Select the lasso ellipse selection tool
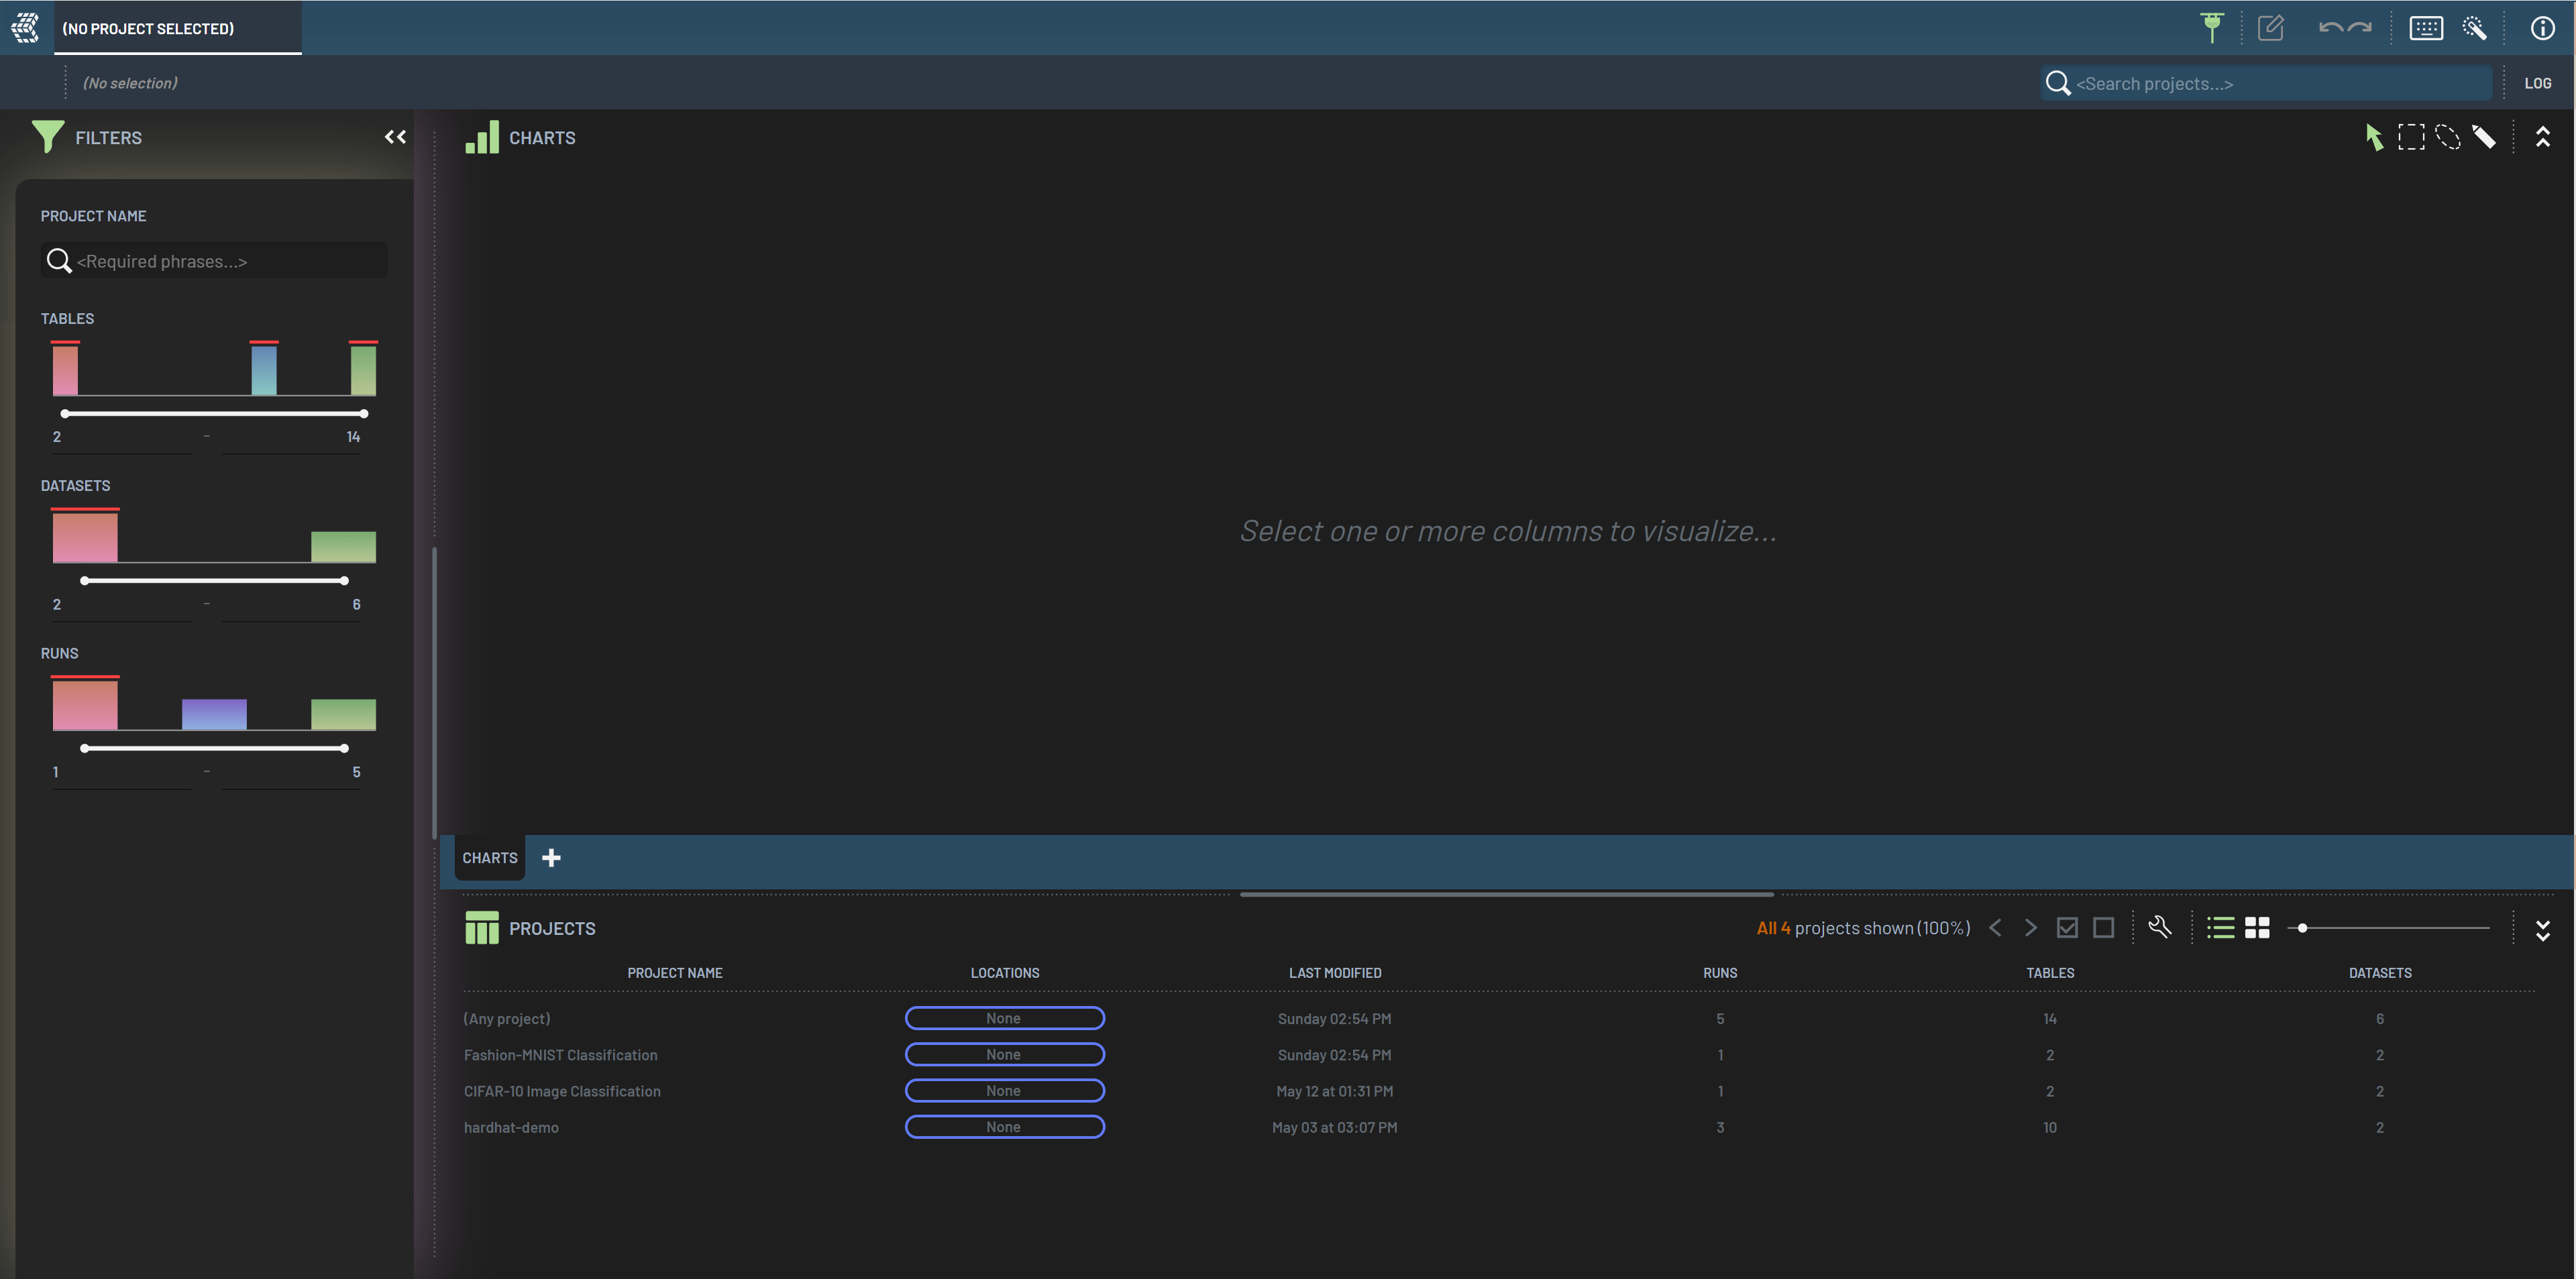The width and height of the screenshot is (2576, 1279). pyautogui.click(x=2447, y=137)
